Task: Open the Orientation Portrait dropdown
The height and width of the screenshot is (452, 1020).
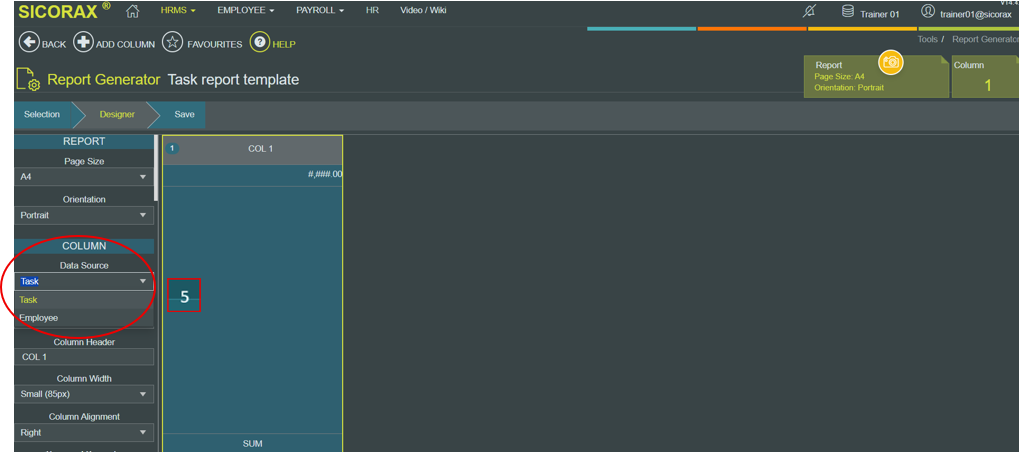Action: click(84, 215)
